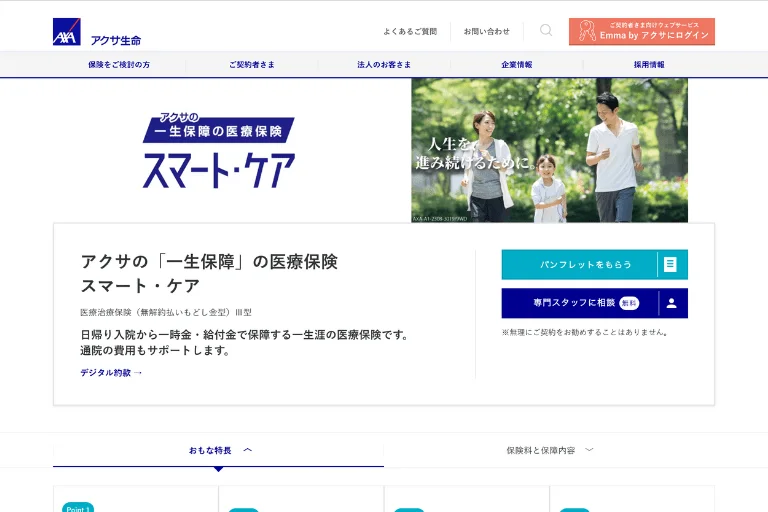The width and height of the screenshot is (768, 512).
Task: Click the family jogging hero image
Action: point(550,150)
